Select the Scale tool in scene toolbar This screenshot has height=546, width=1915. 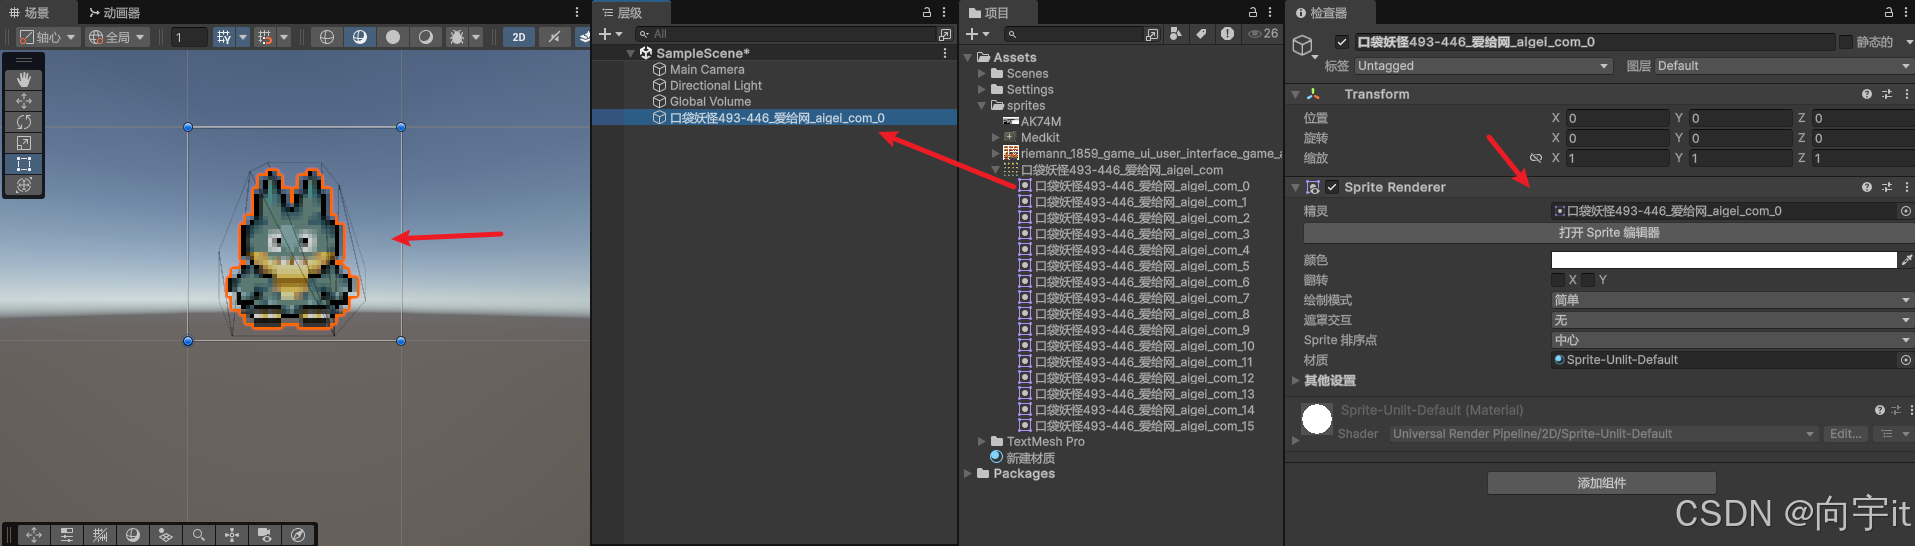pyautogui.click(x=24, y=143)
